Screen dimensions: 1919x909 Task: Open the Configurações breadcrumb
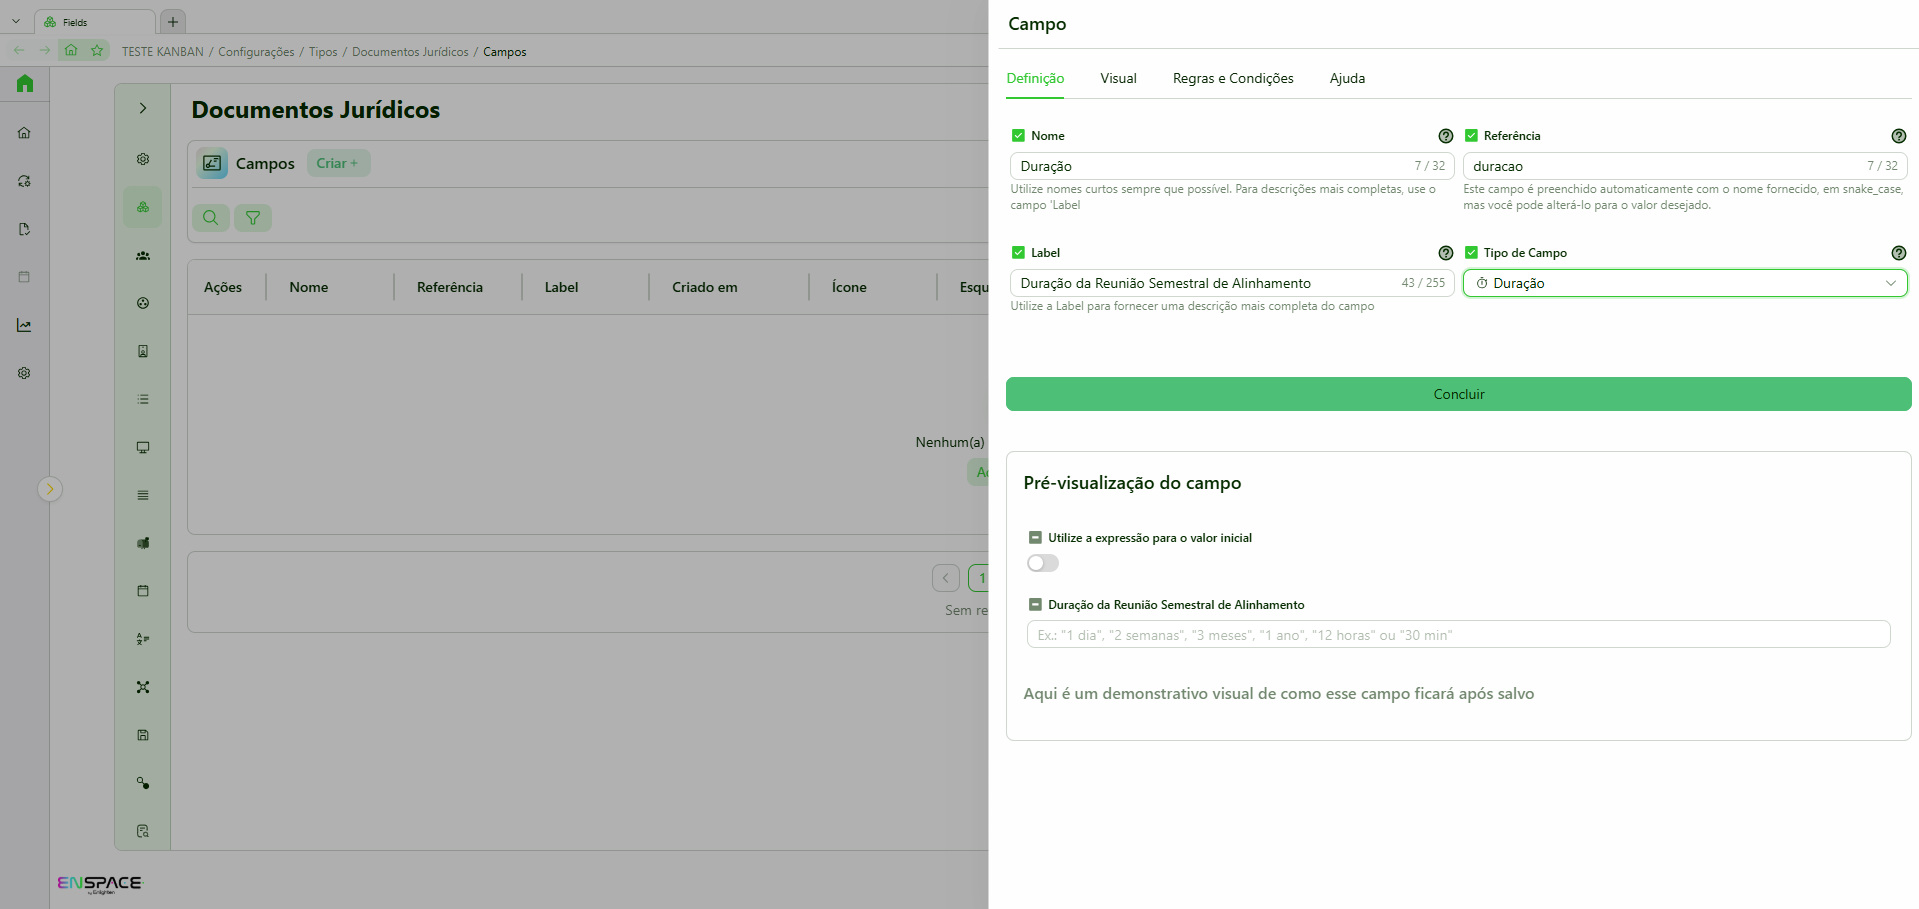point(256,52)
